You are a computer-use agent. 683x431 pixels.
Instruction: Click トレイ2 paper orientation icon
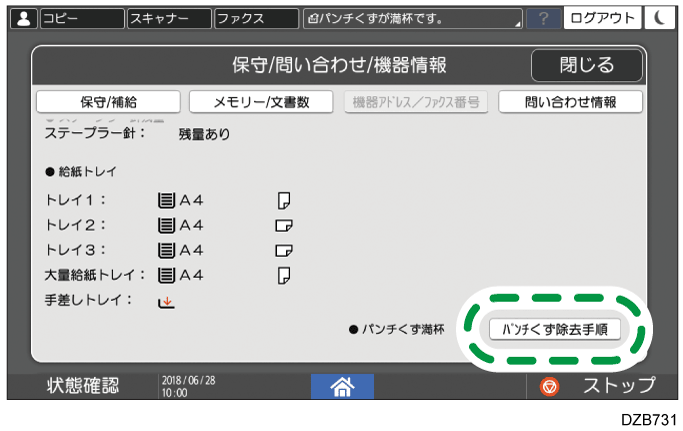click(284, 225)
